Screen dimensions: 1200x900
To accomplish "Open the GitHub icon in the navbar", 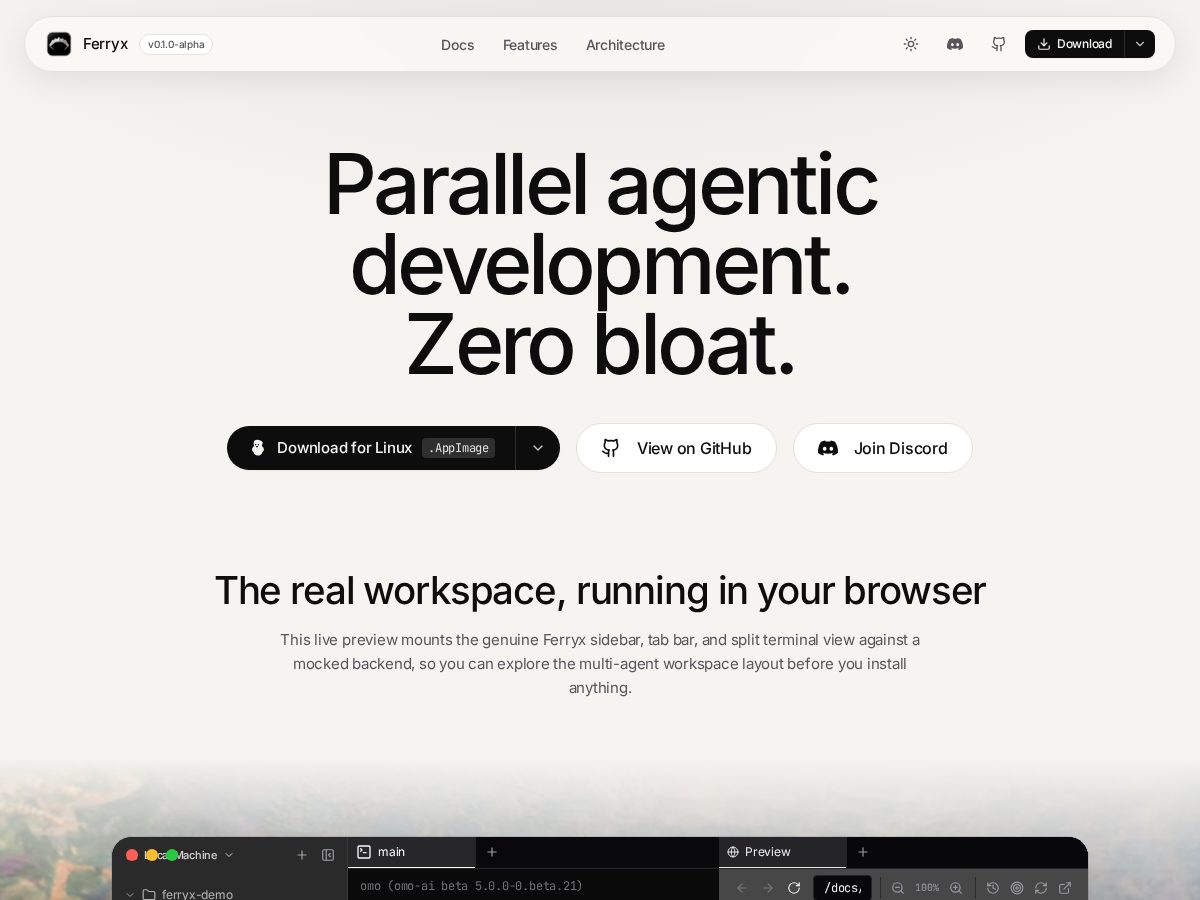I will (998, 44).
